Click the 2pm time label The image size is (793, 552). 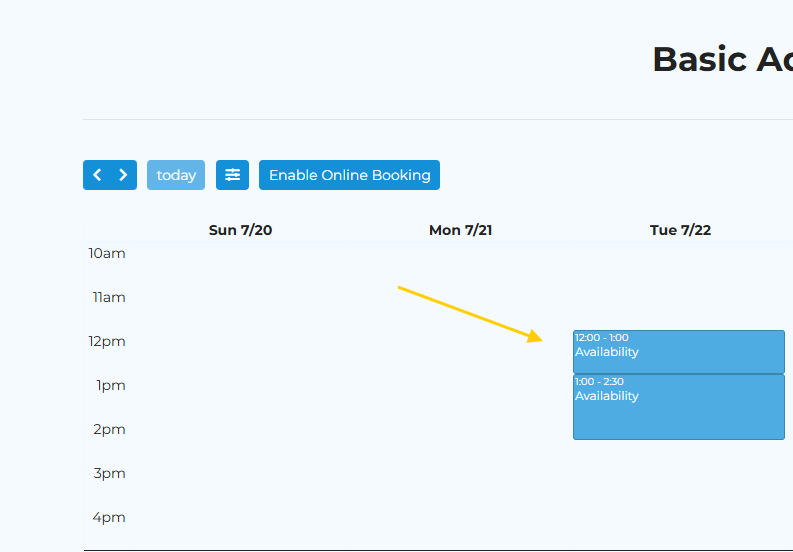(109, 430)
